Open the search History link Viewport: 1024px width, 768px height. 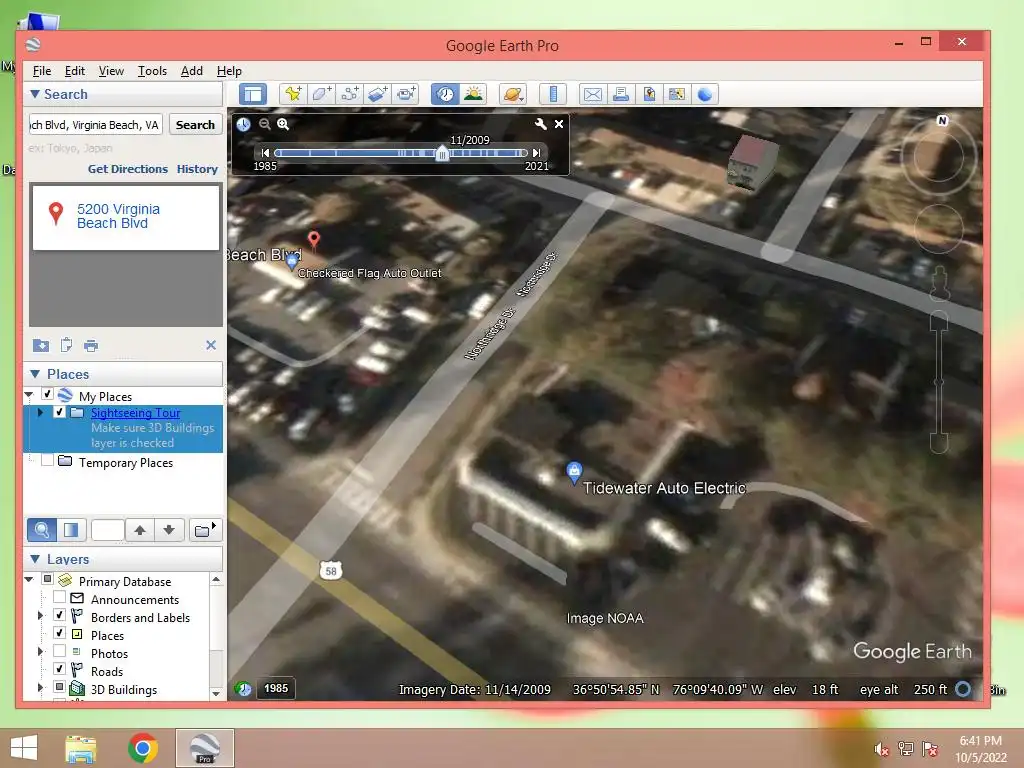(197, 169)
